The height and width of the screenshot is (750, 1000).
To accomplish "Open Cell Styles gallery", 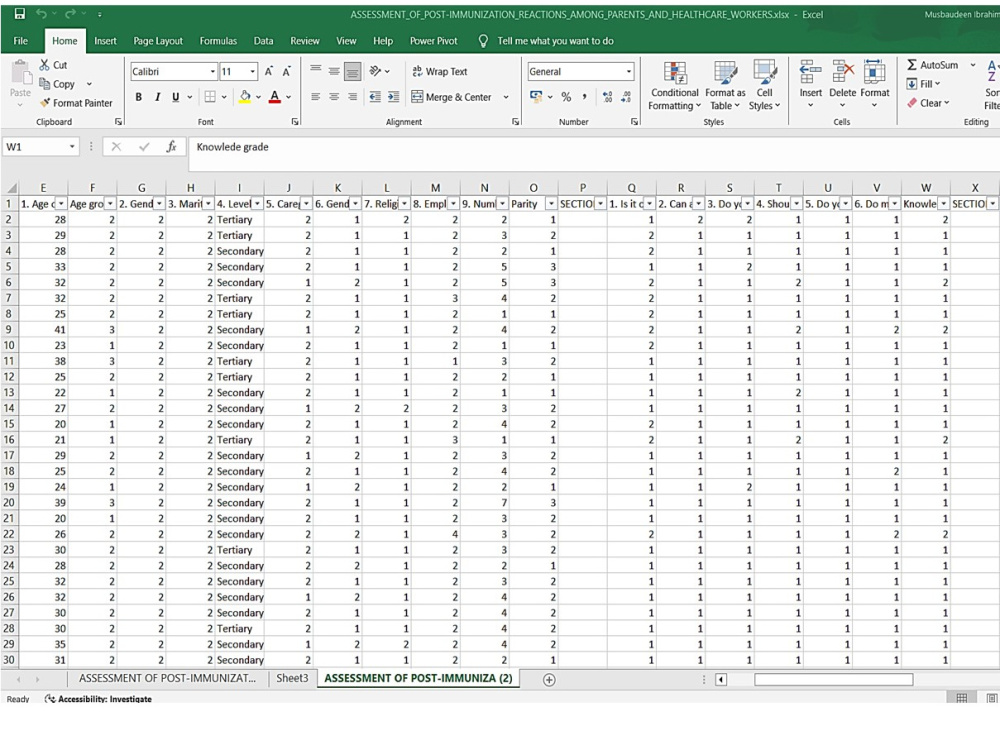I will point(765,86).
